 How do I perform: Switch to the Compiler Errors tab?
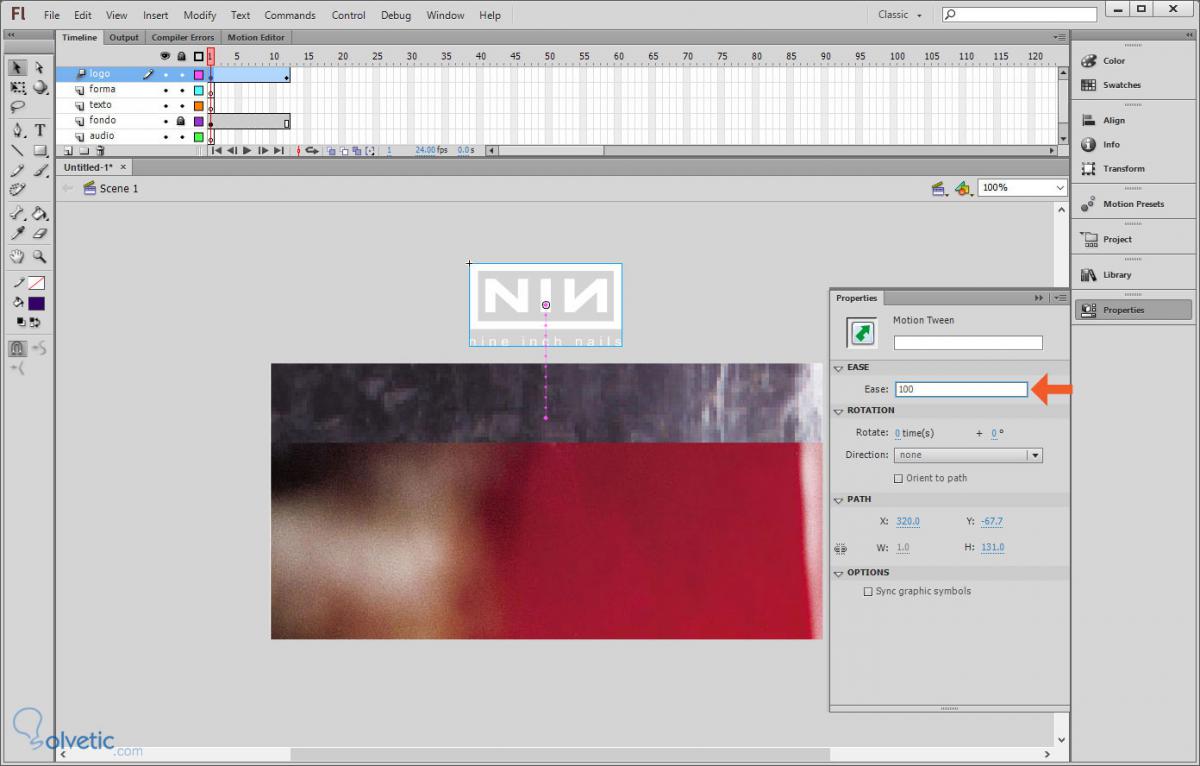click(x=183, y=37)
